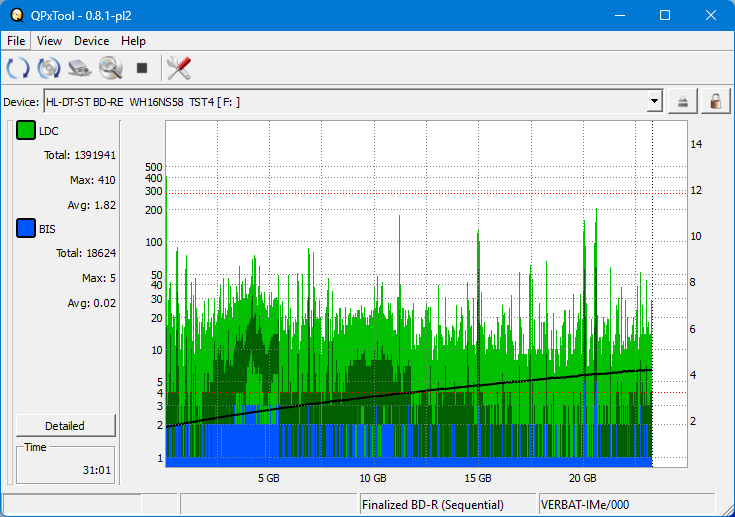
Task: Click the stop scan square icon
Action: (x=142, y=68)
